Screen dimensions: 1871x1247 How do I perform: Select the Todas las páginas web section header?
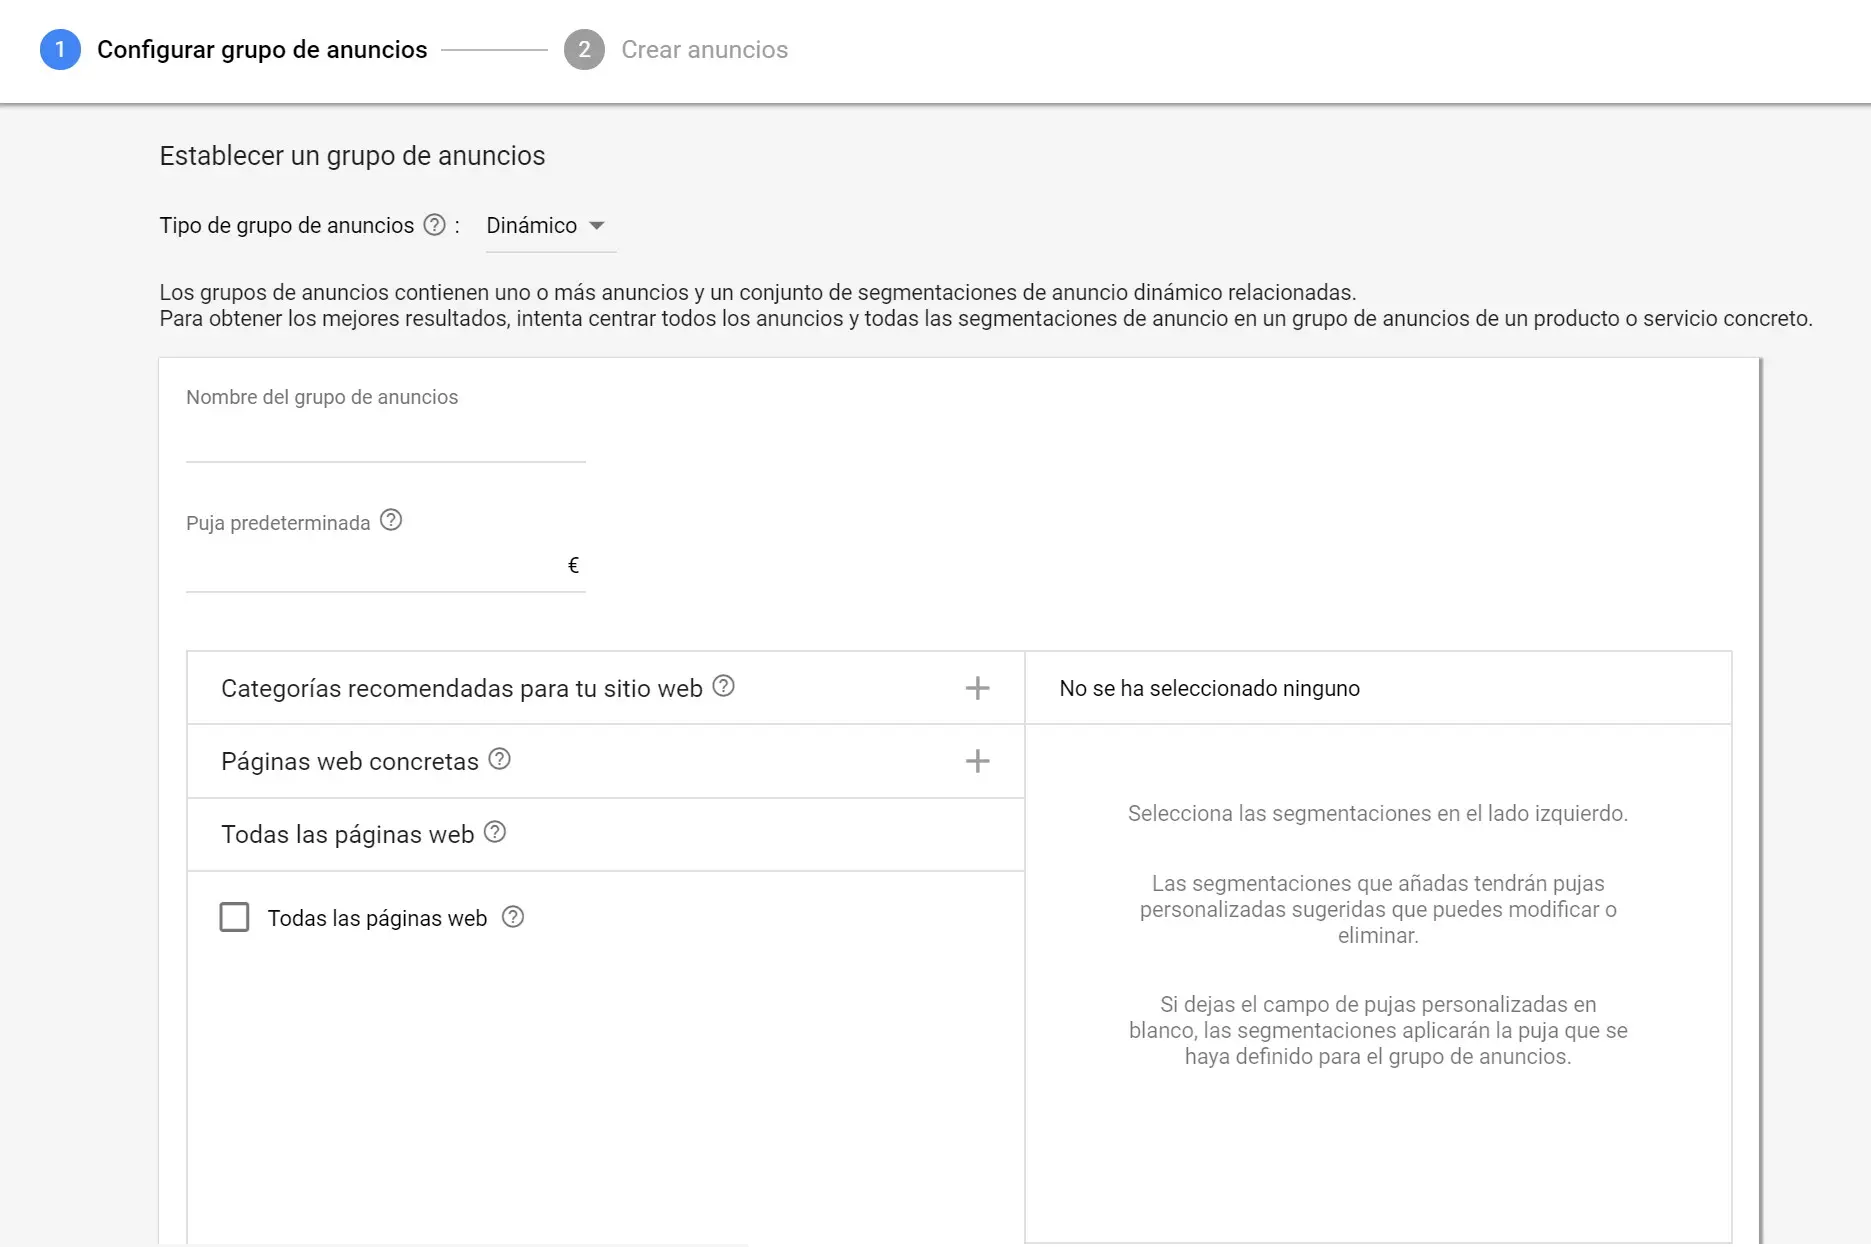(x=605, y=835)
